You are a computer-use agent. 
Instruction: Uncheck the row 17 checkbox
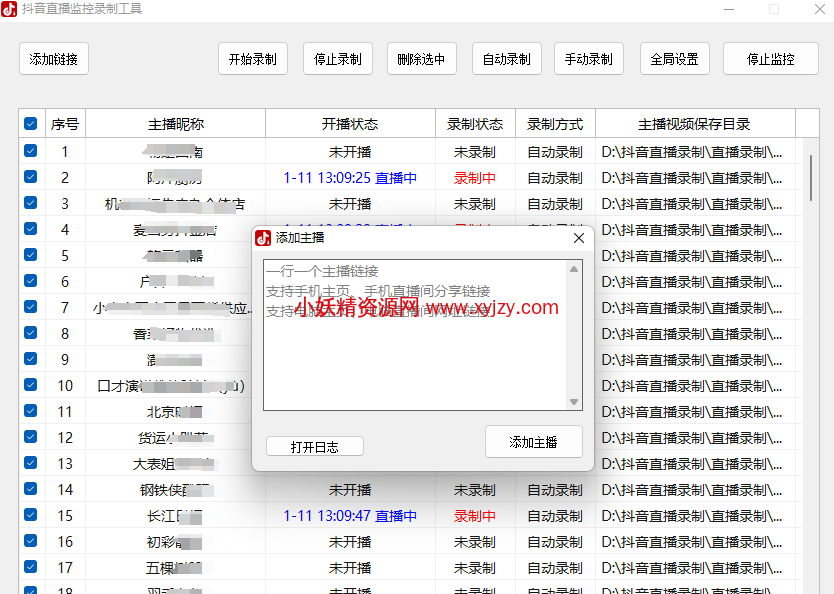31,567
